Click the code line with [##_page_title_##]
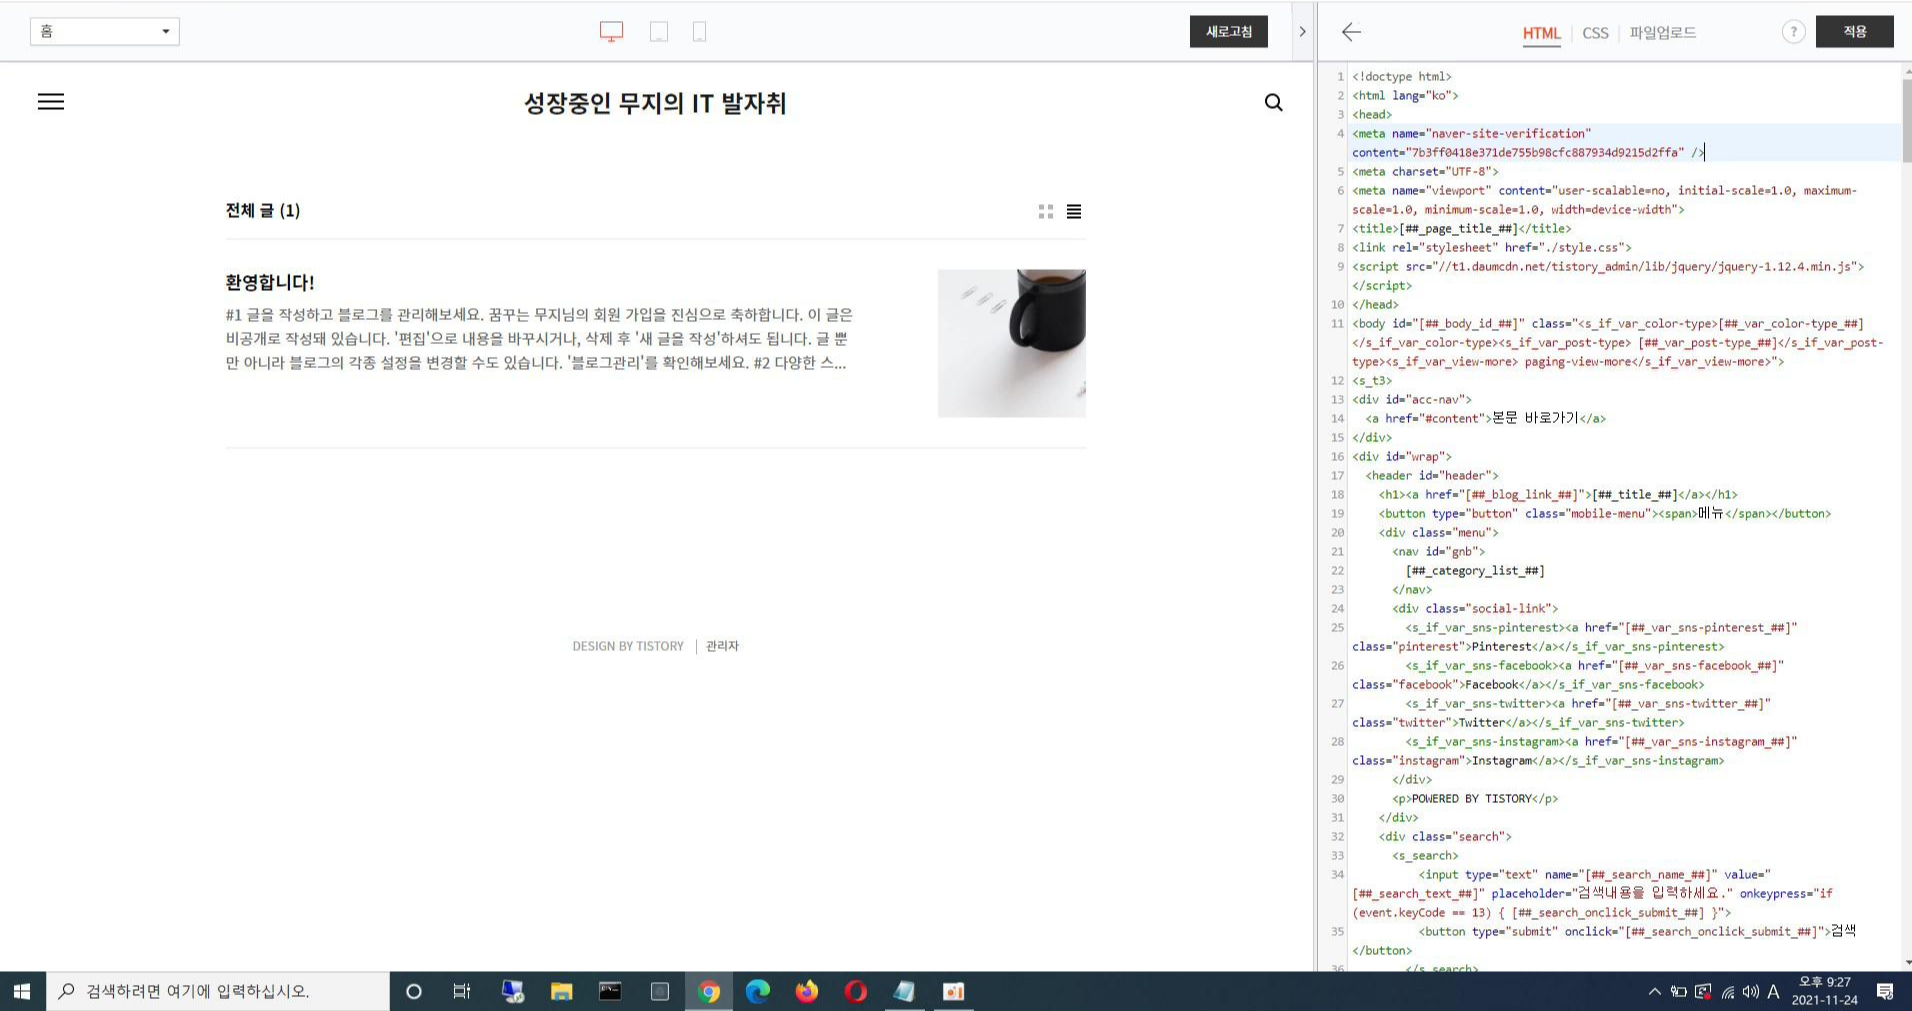The image size is (1912, 1011). tap(1461, 229)
